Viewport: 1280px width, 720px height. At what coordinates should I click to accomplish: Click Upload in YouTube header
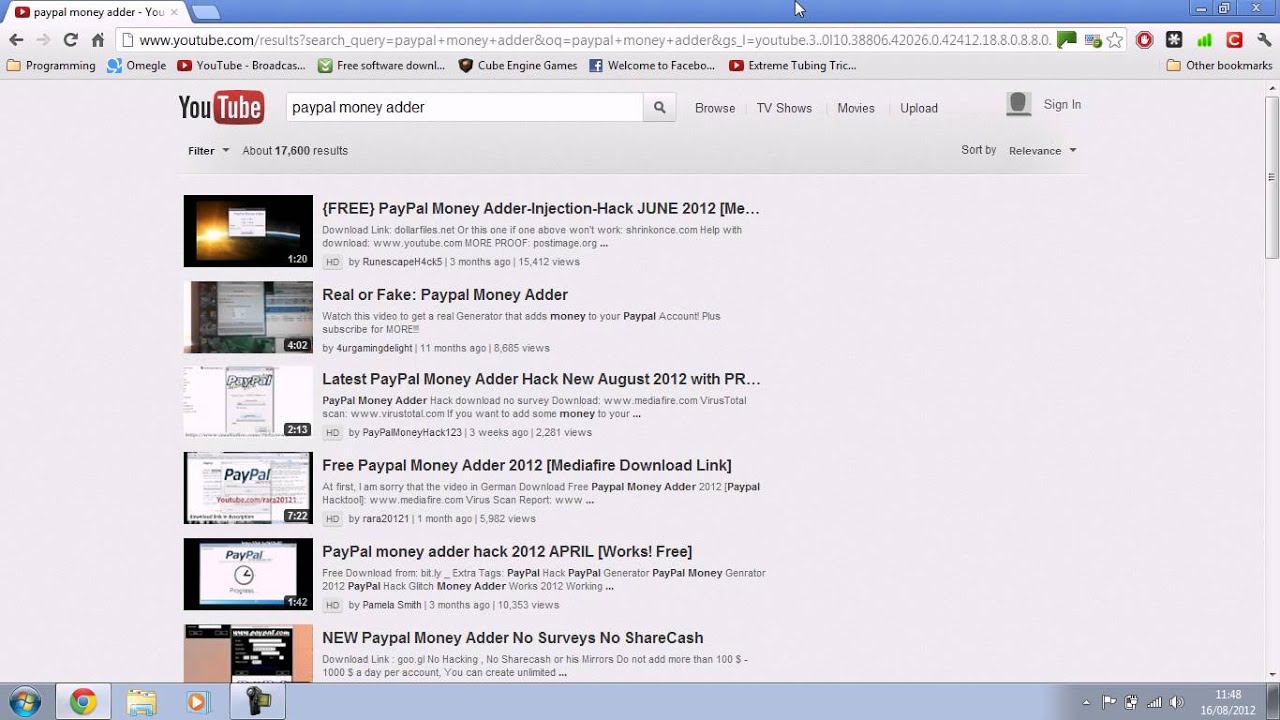coord(919,108)
